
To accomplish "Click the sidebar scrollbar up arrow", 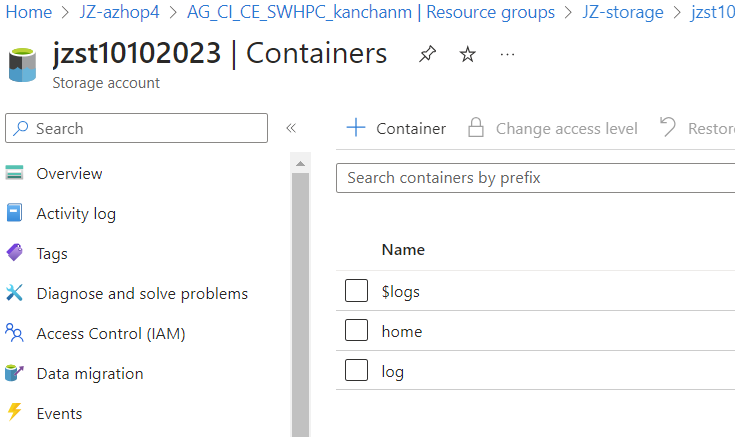I will [x=300, y=164].
